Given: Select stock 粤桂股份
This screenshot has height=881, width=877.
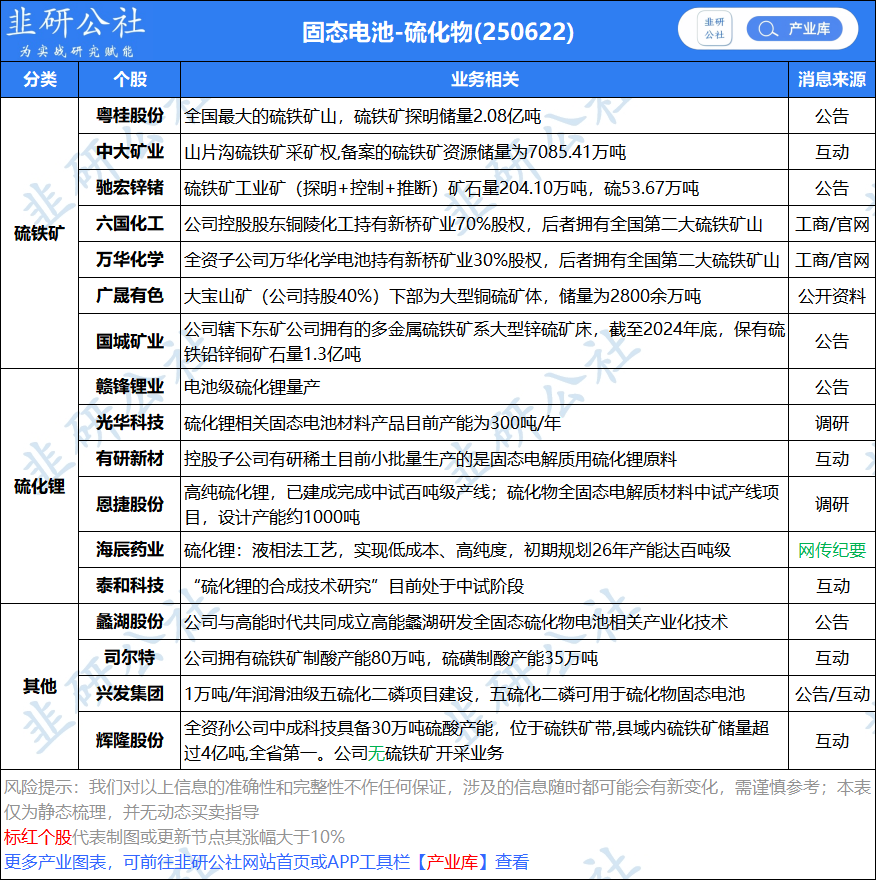Looking at the screenshot, I should 130,116.
